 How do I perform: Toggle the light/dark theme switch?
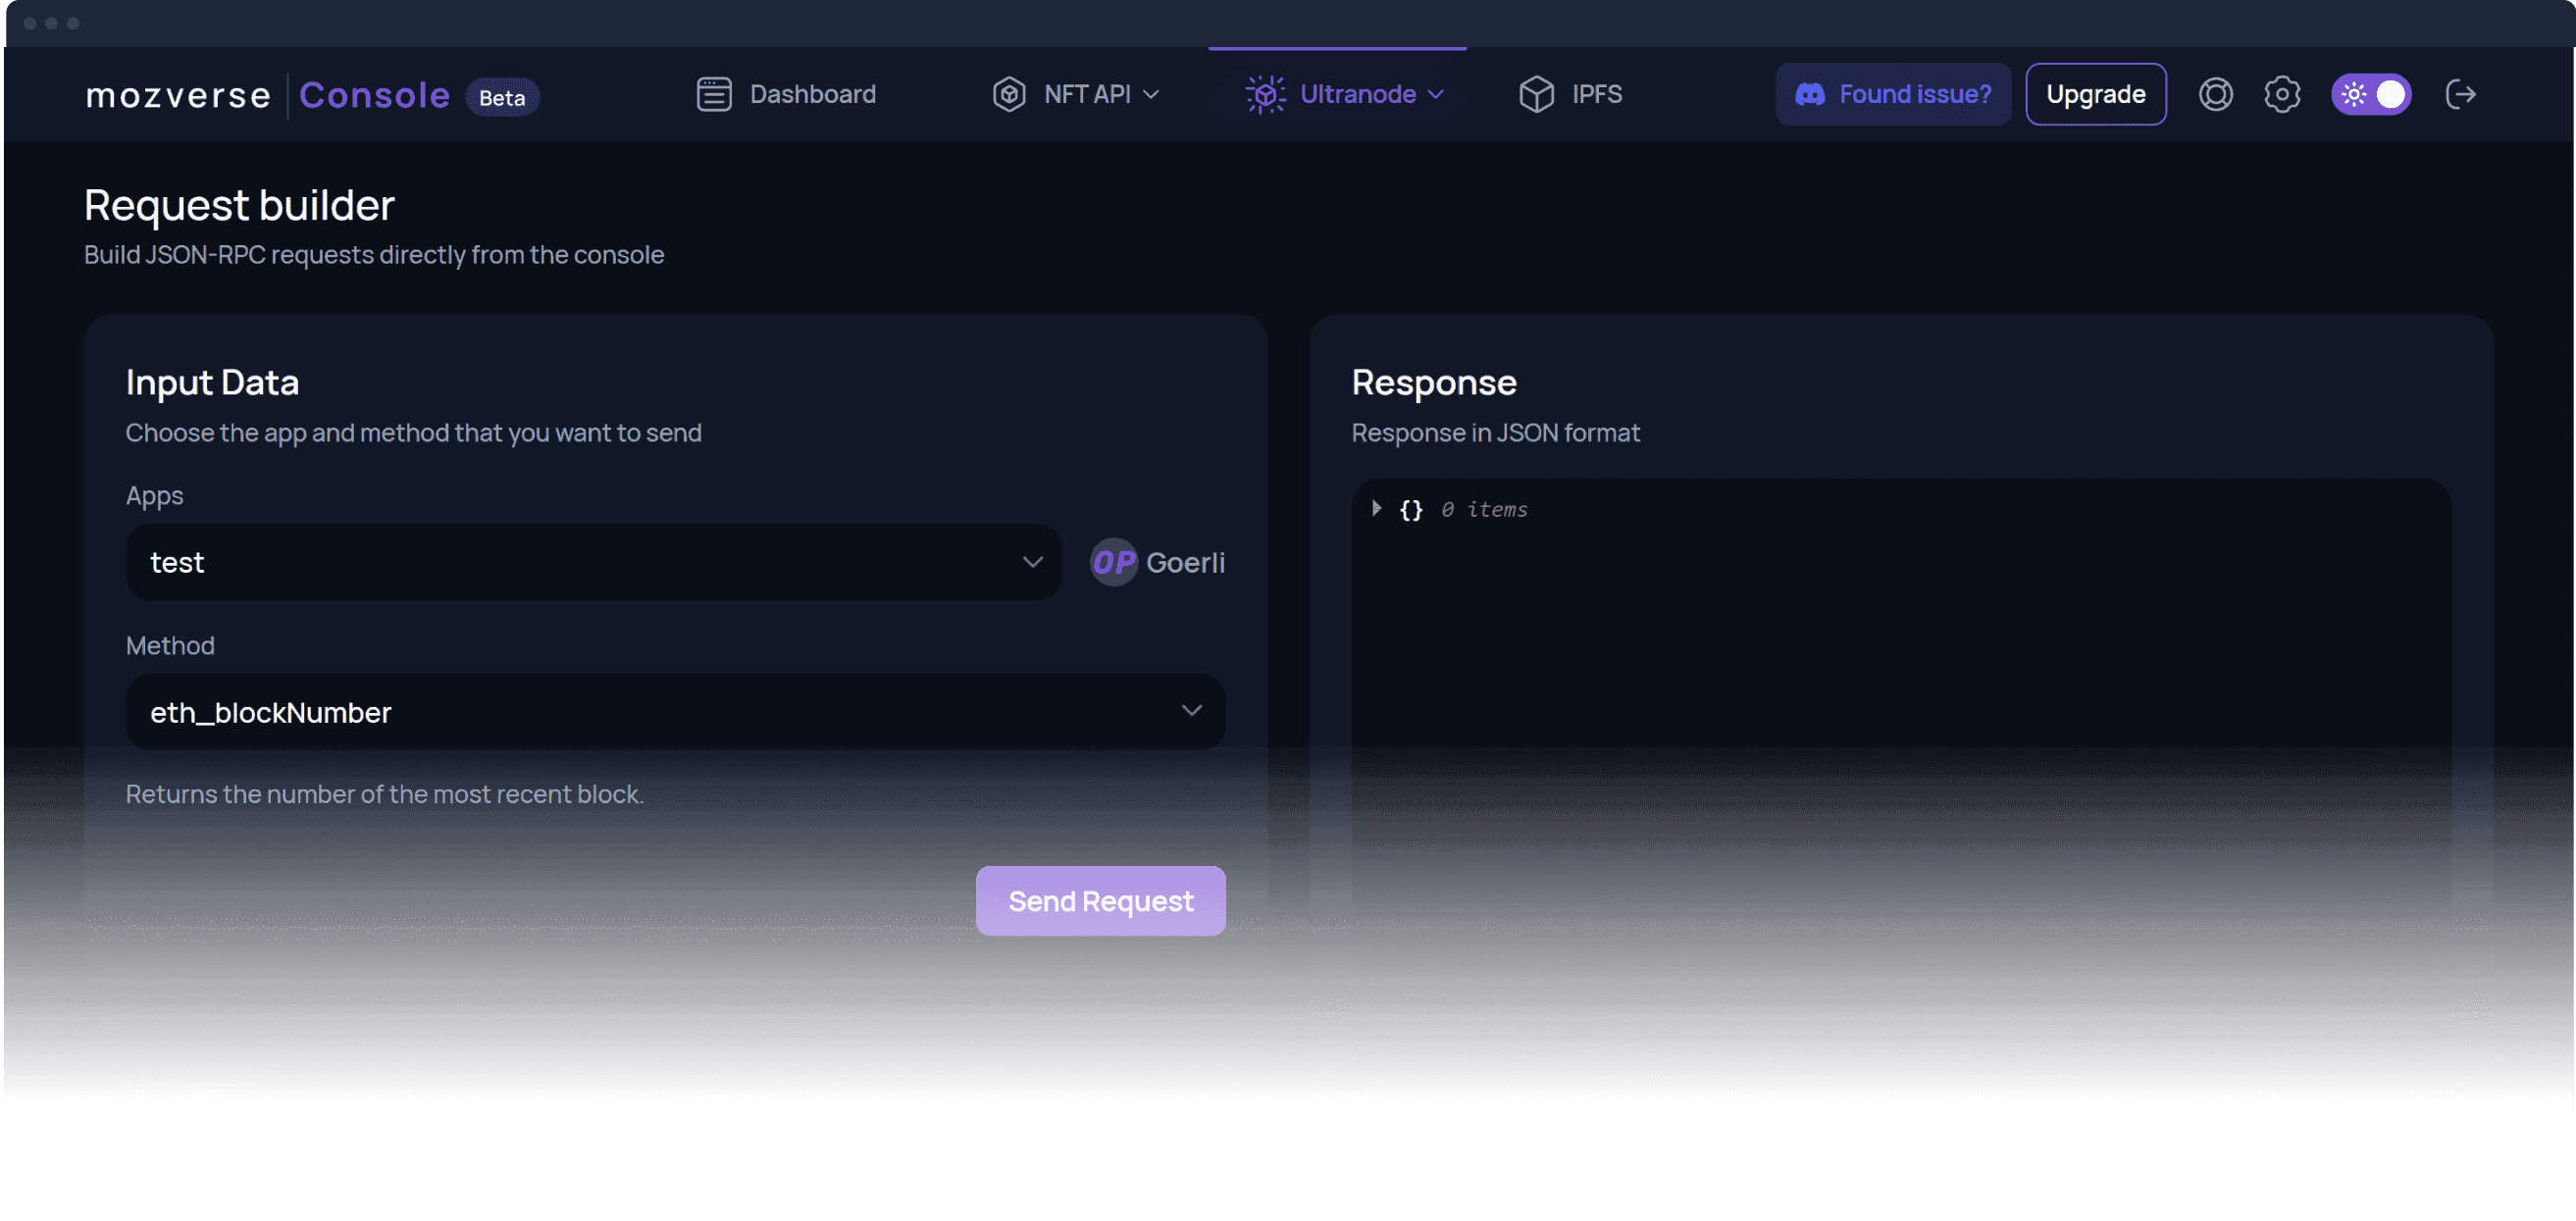point(2371,94)
